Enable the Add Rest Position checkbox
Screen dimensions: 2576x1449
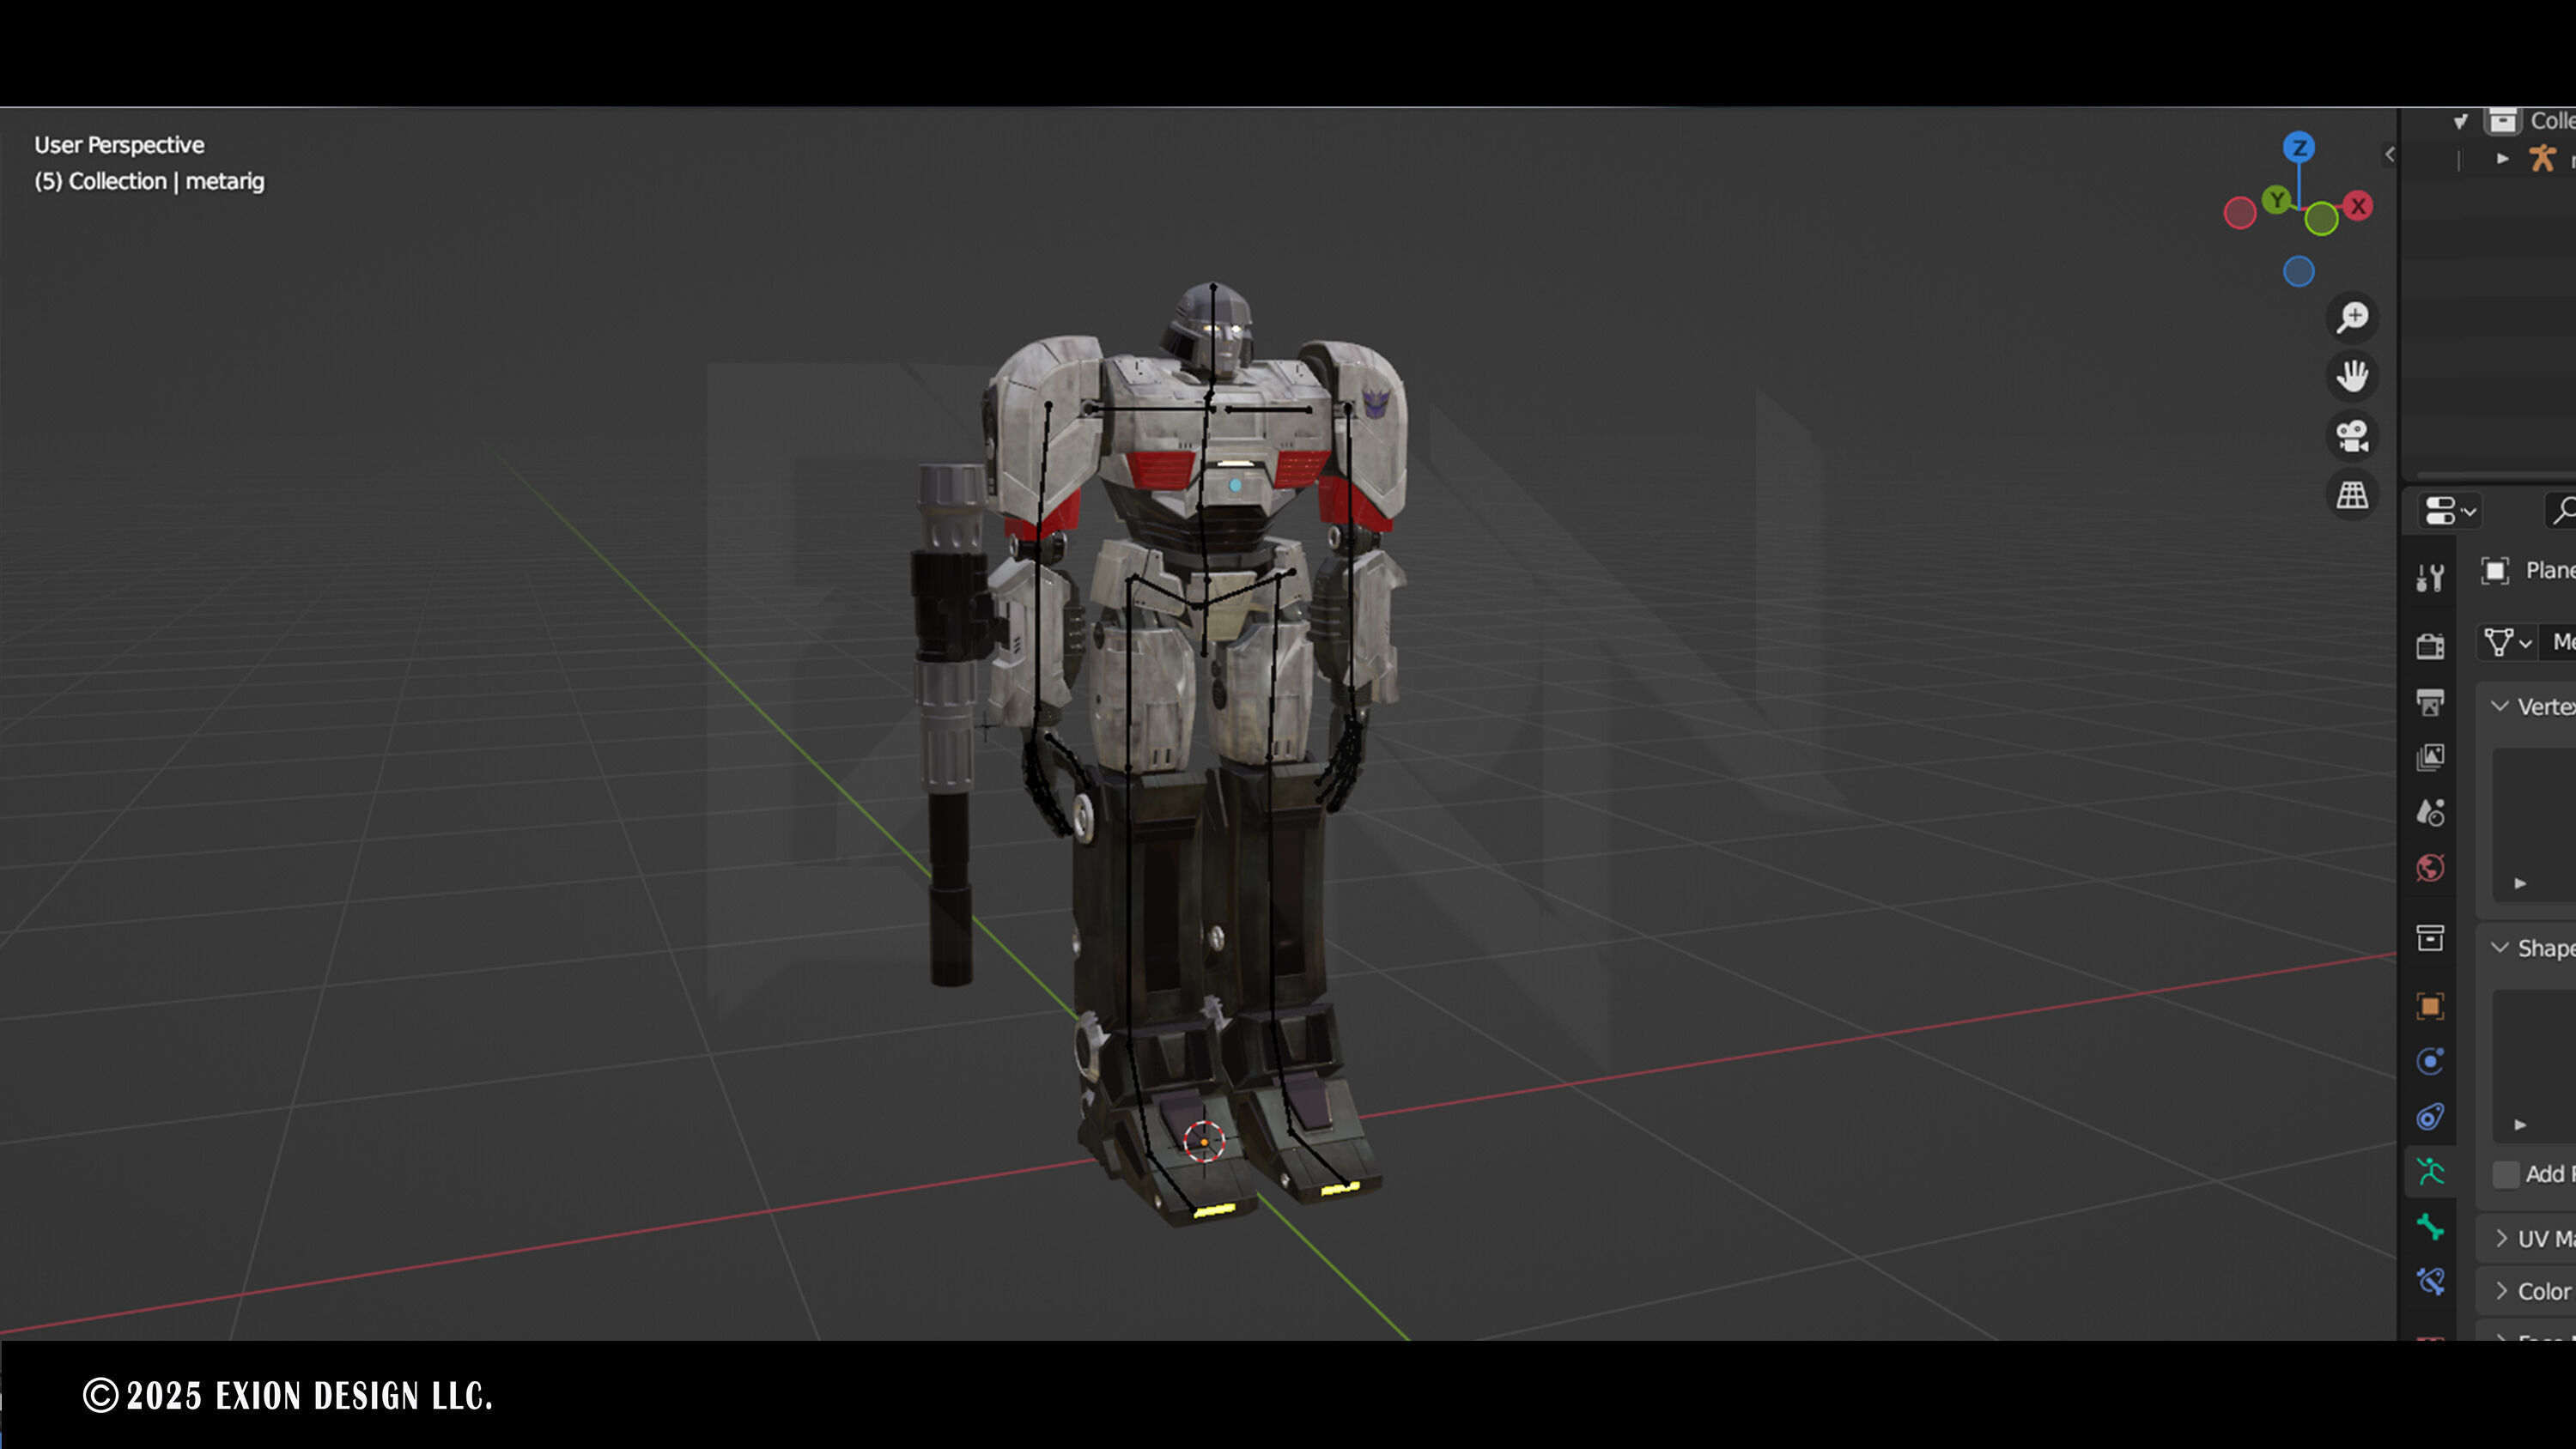[x=2505, y=1174]
